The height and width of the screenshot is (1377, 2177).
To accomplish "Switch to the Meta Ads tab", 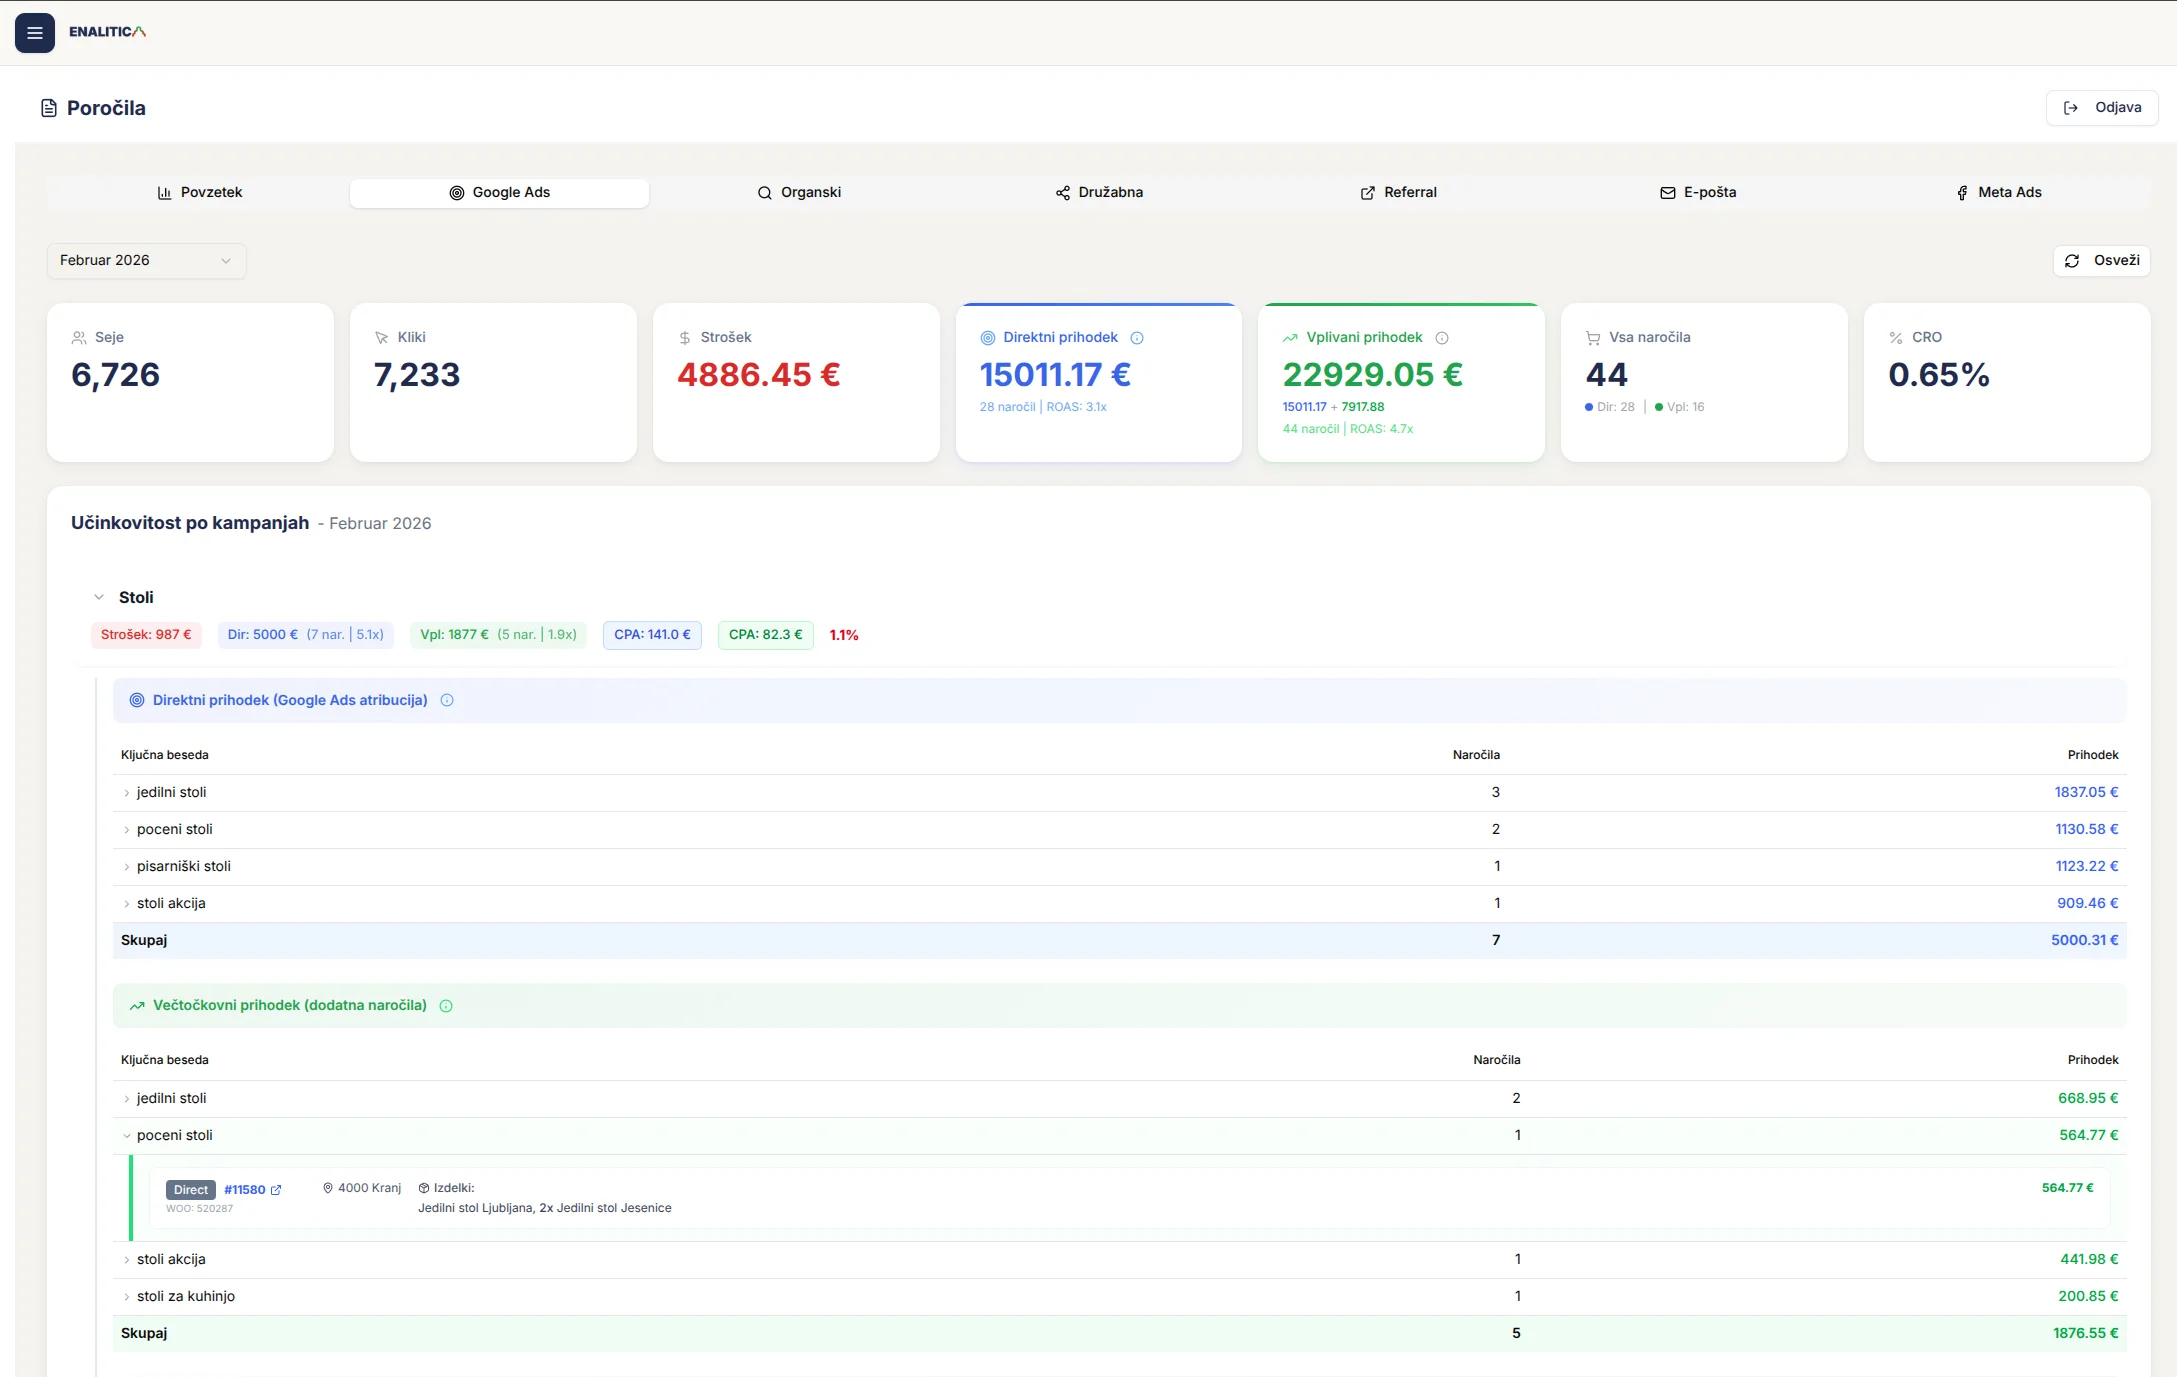I will (x=1999, y=192).
